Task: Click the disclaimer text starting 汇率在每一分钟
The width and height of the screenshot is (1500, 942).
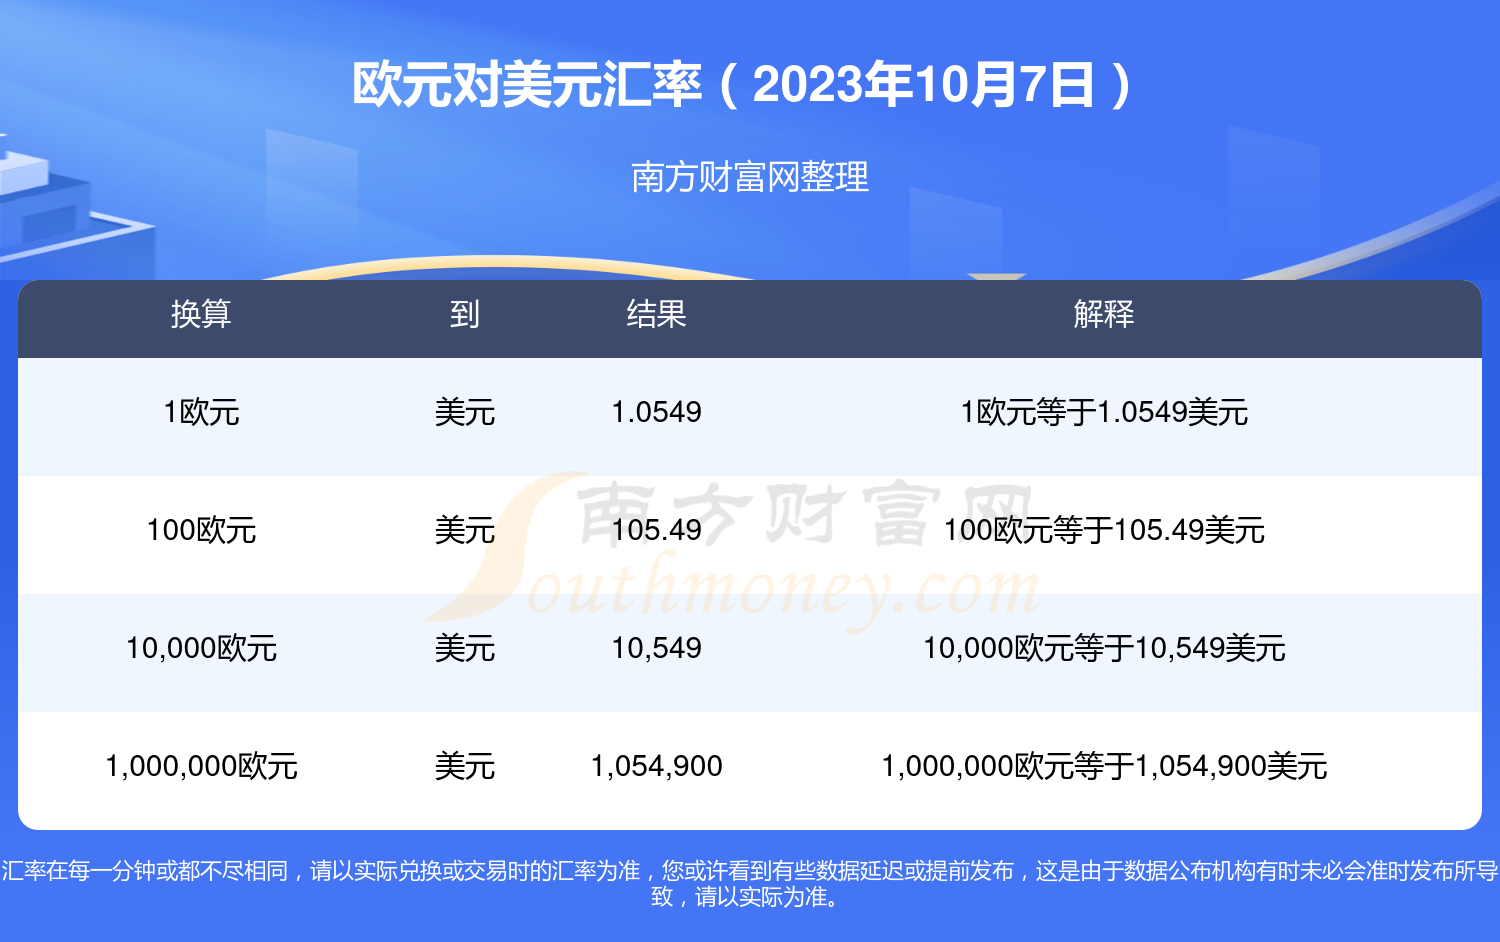Action: pos(750,884)
